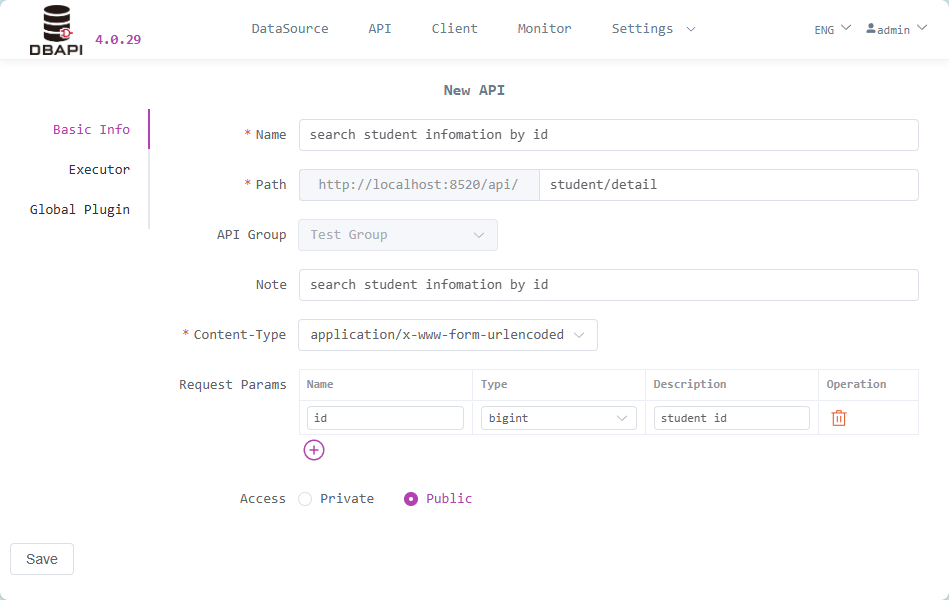Image resolution: width=949 pixels, height=600 pixels.
Task: Open the Monitor page
Action: (544, 28)
